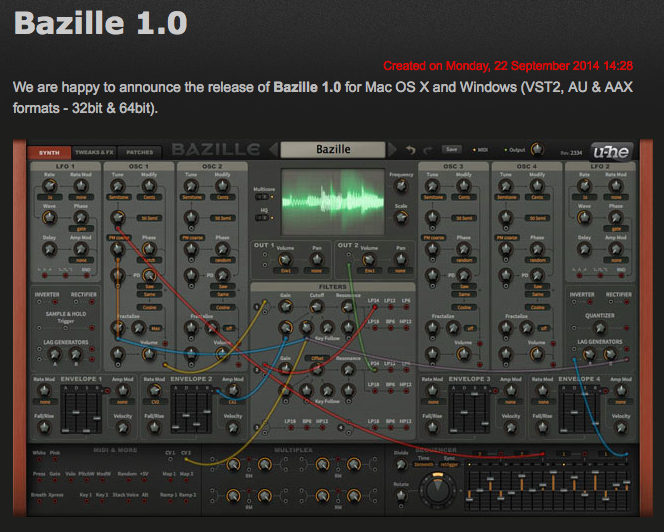The image size is (664, 532).
Task: Open the PATCHES tab
Action: [140, 152]
